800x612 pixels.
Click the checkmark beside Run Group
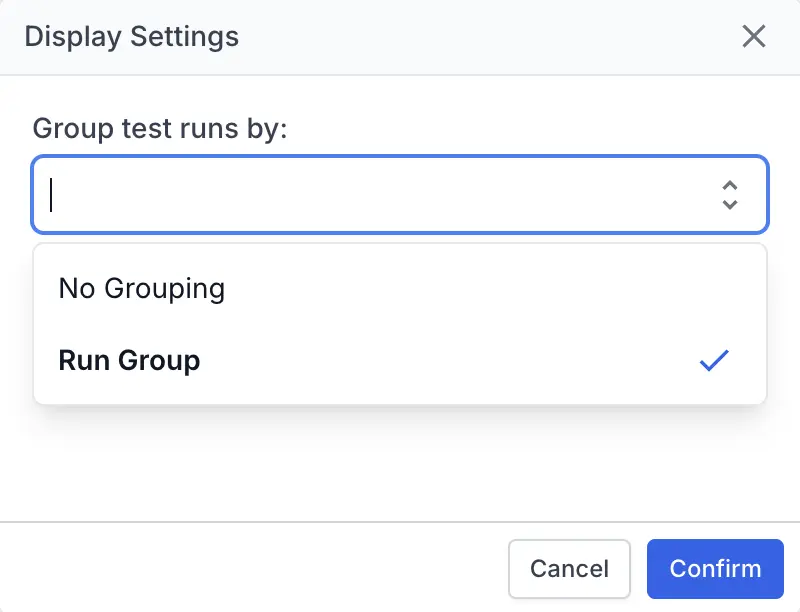click(x=715, y=360)
